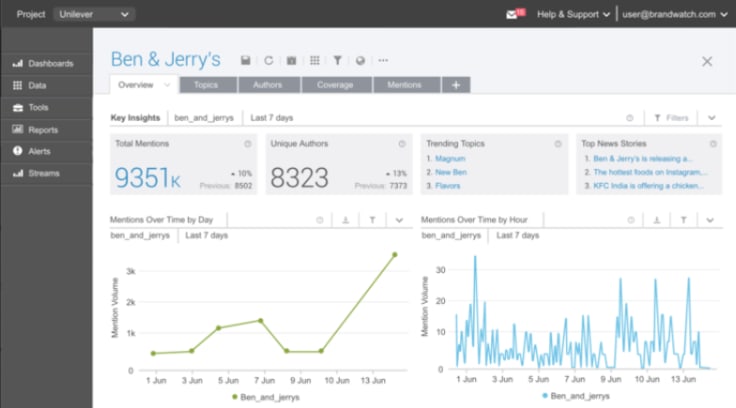Screen dimensions: 736x408
Task: Expand Mentions Over Time by Day options chevron
Action: point(399,220)
